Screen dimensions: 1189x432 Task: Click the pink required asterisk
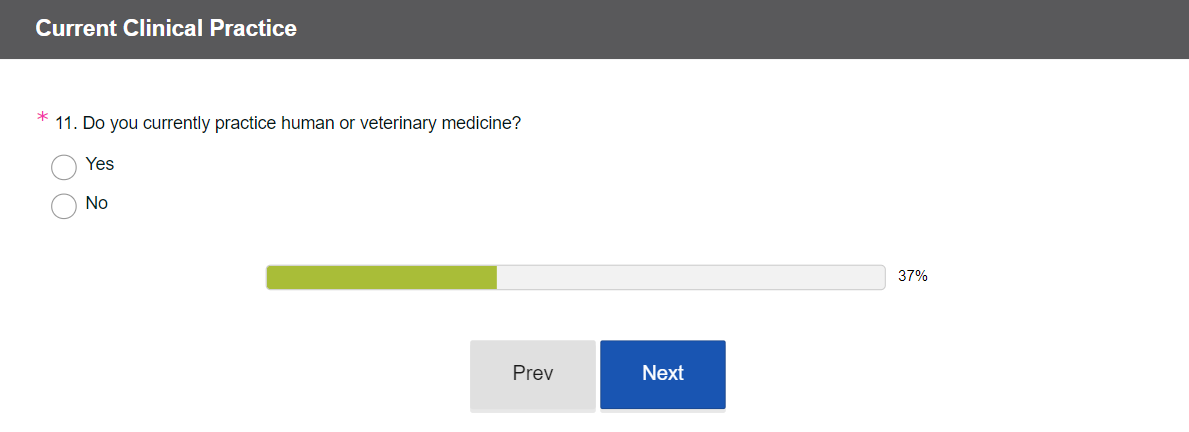point(42,119)
